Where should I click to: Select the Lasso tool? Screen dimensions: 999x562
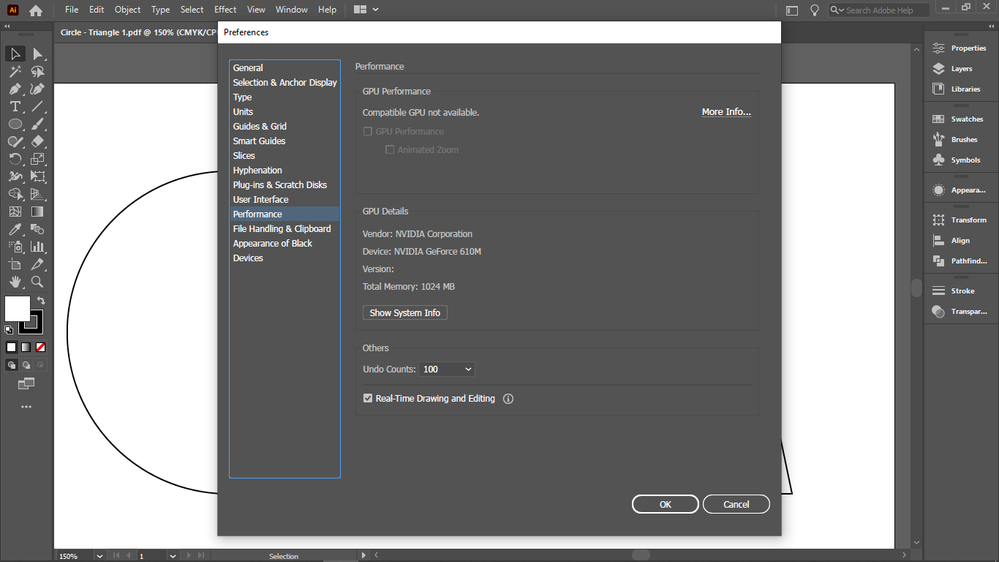pyautogui.click(x=38, y=71)
